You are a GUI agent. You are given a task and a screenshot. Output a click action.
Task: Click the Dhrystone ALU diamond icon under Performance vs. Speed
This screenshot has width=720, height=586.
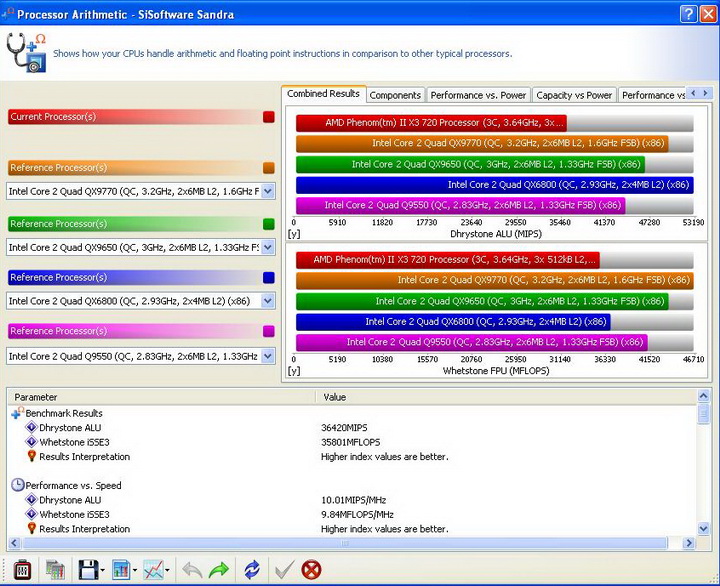(x=31, y=500)
